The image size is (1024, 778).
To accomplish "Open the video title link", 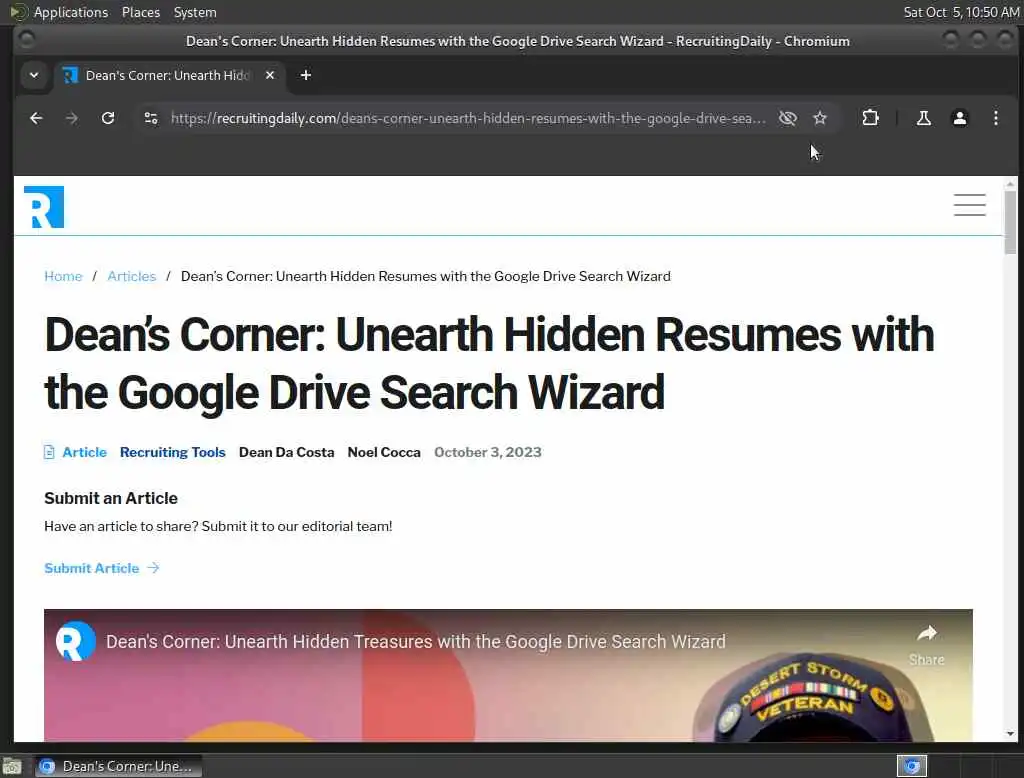I will [x=415, y=641].
